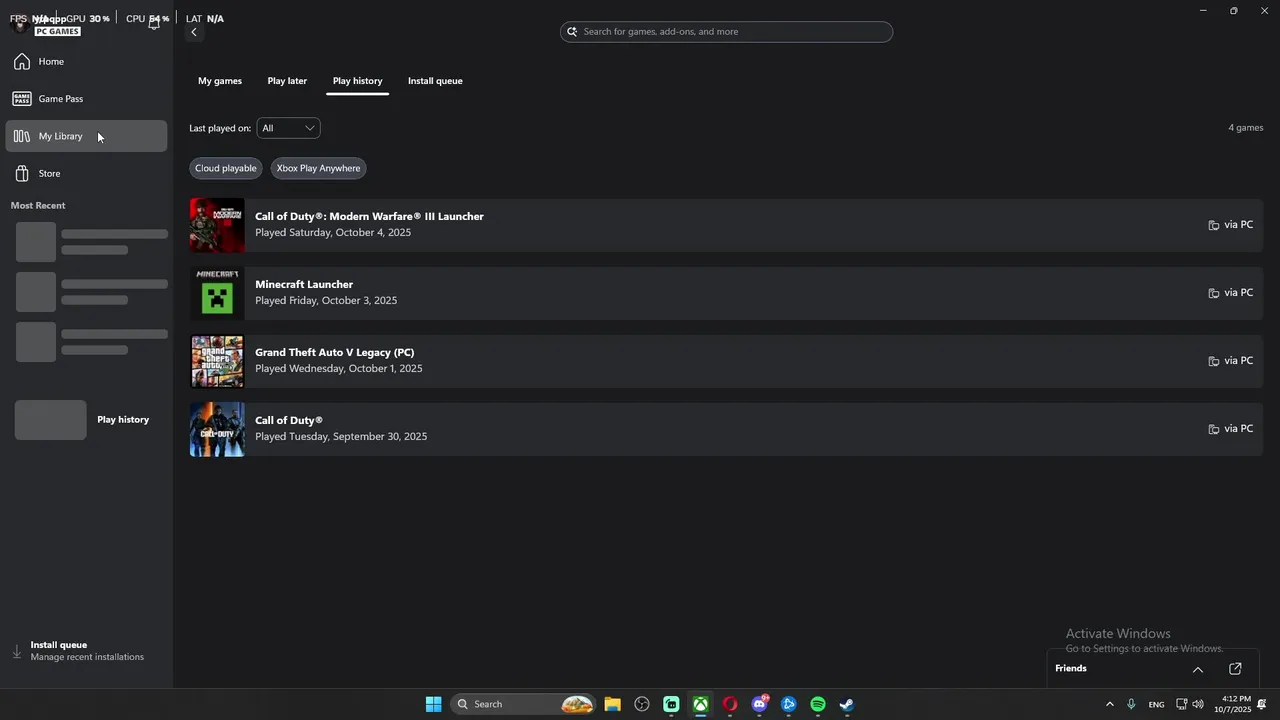Screen dimensions: 1280x720
Task: Click the Call of Duty®: Modern Warfare® III Launcher title
Action: click(369, 216)
